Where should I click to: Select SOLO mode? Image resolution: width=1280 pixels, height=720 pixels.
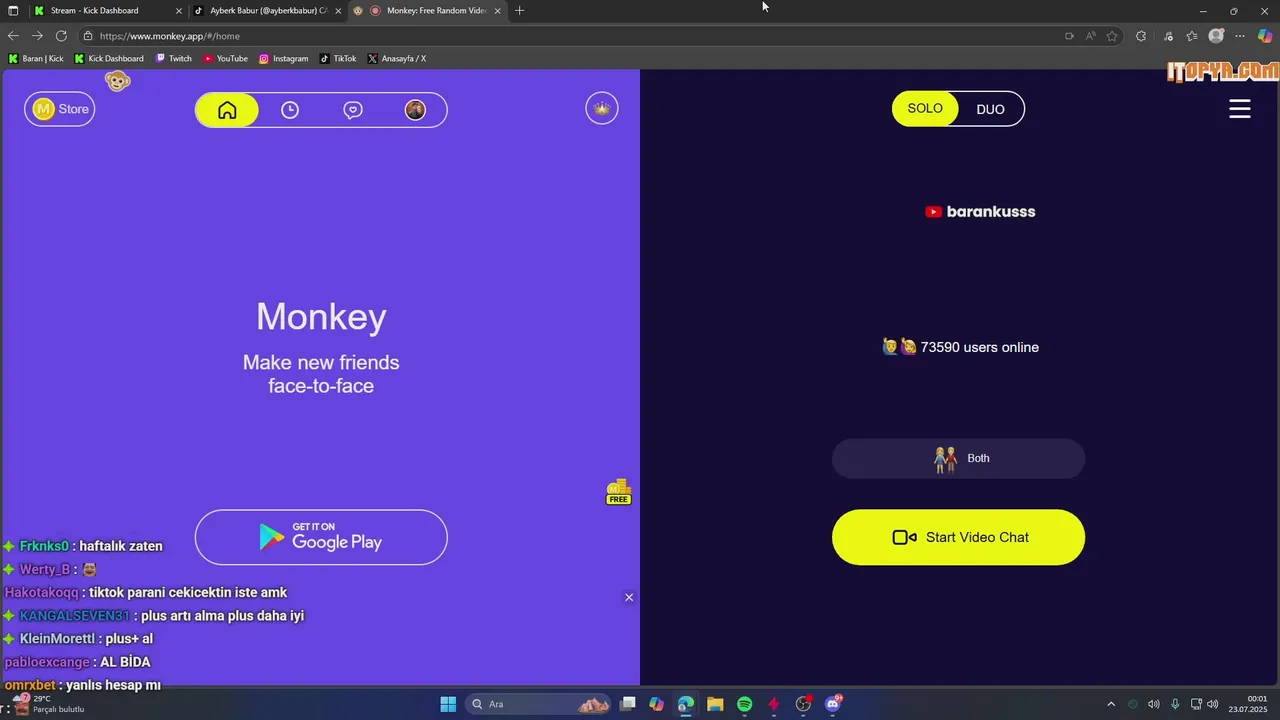(925, 108)
